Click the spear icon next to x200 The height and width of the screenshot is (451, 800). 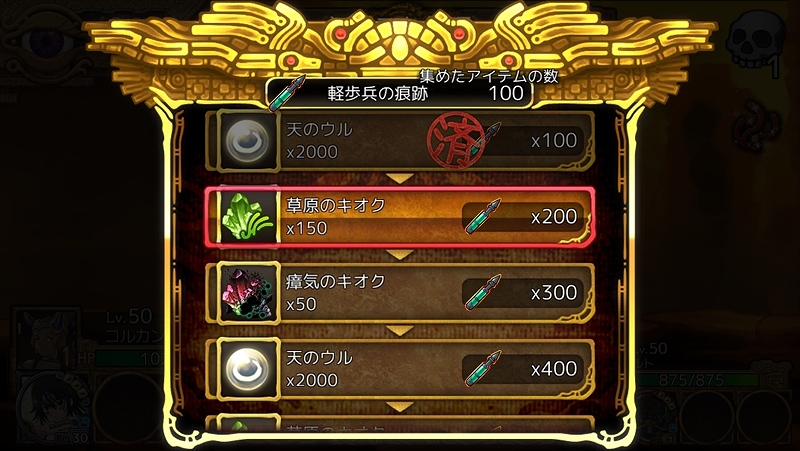pyautogui.click(x=482, y=216)
